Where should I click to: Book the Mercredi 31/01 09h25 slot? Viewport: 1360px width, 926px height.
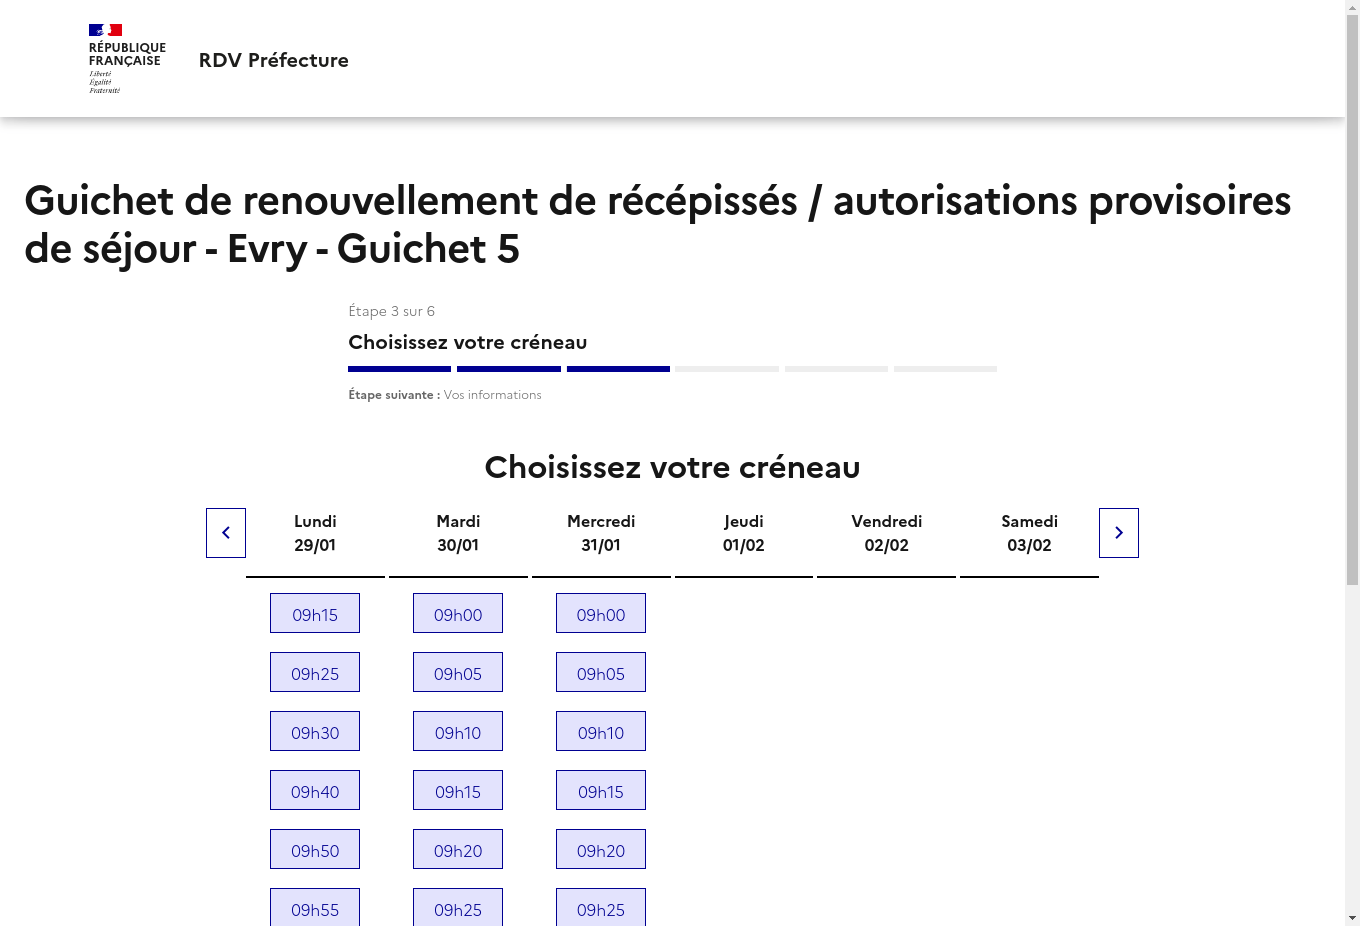601,908
